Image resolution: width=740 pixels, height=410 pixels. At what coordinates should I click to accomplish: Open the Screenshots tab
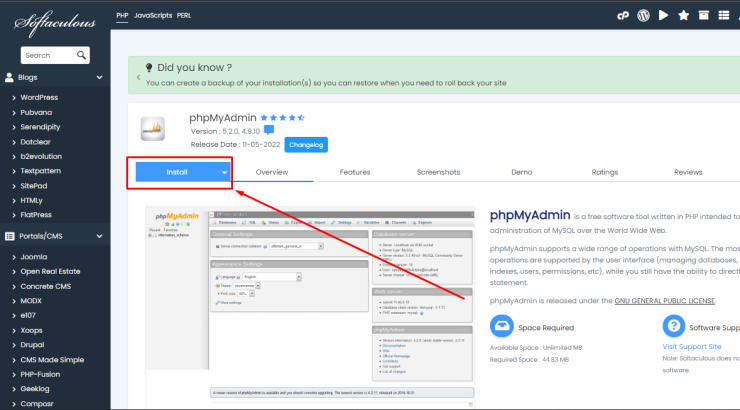(x=438, y=172)
